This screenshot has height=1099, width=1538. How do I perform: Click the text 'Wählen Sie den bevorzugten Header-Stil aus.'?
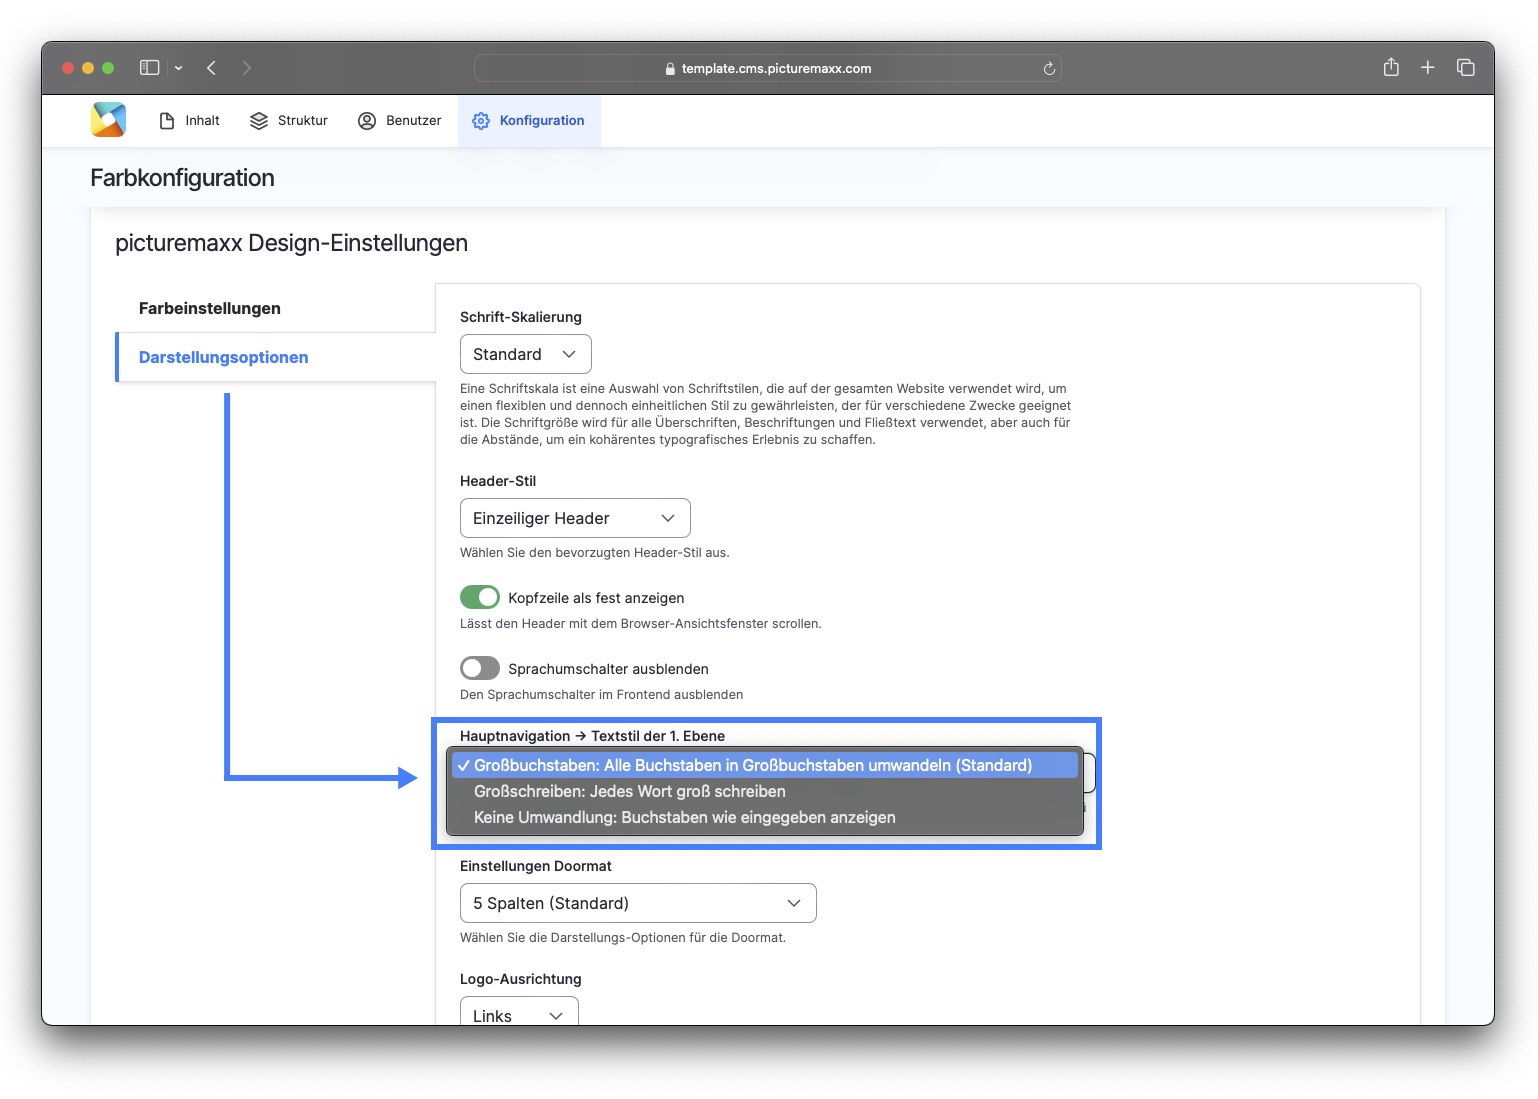[x=595, y=552]
